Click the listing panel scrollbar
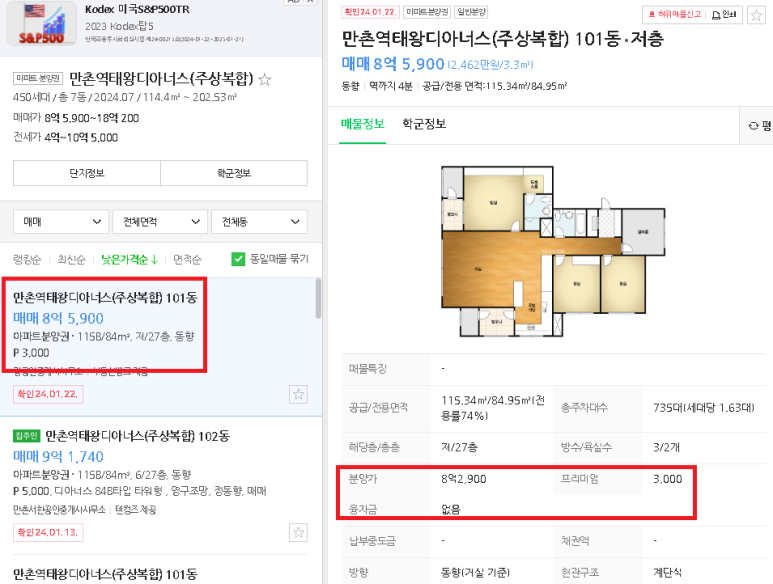Image resolution: width=773 pixels, height=584 pixels. pyautogui.click(x=318, y=298)
